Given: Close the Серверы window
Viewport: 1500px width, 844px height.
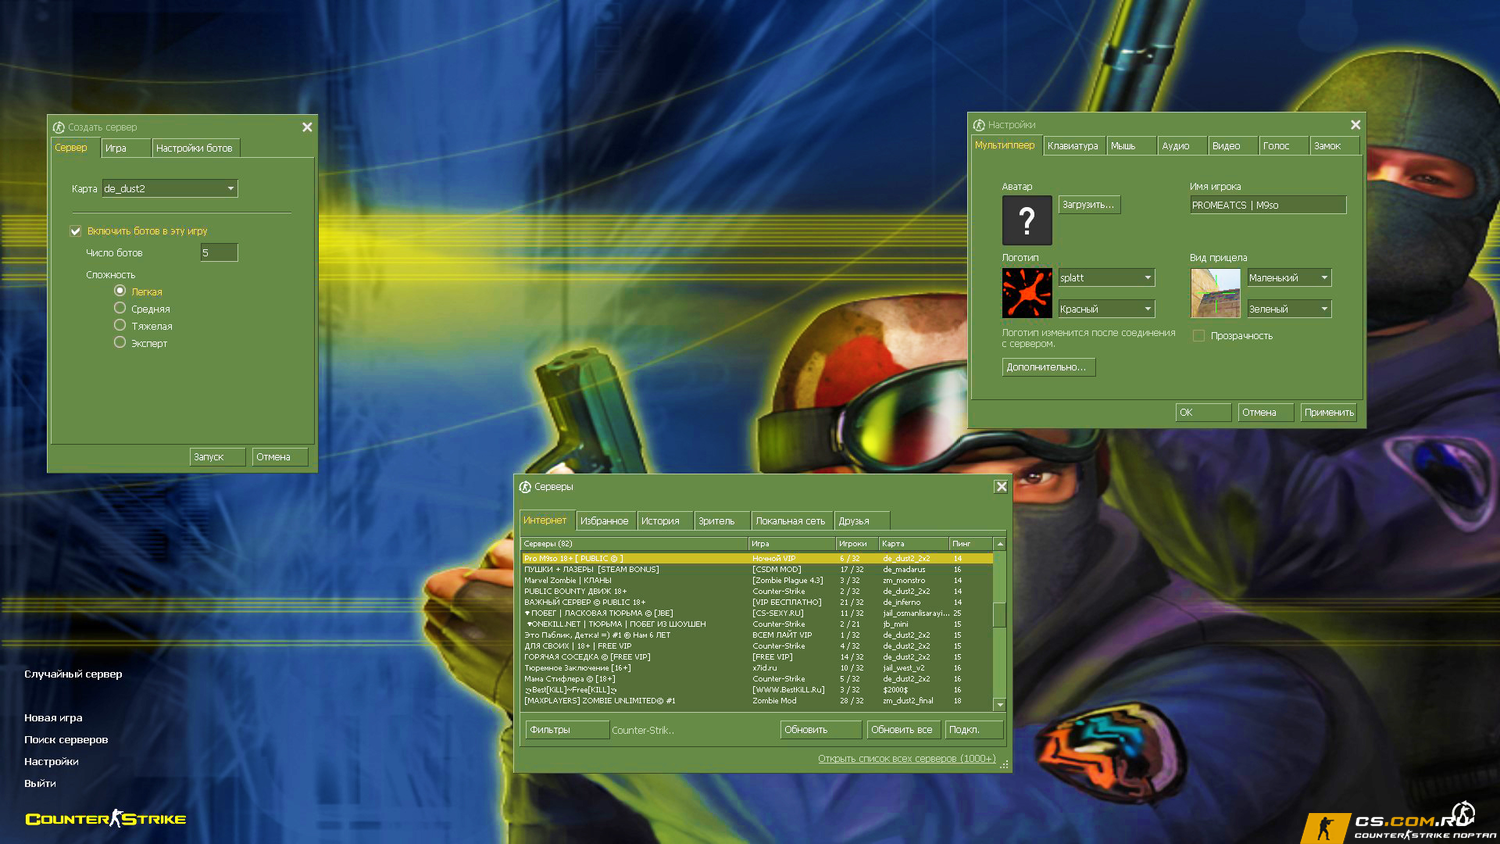Looking at the screenshot, I should [1001, 487].
